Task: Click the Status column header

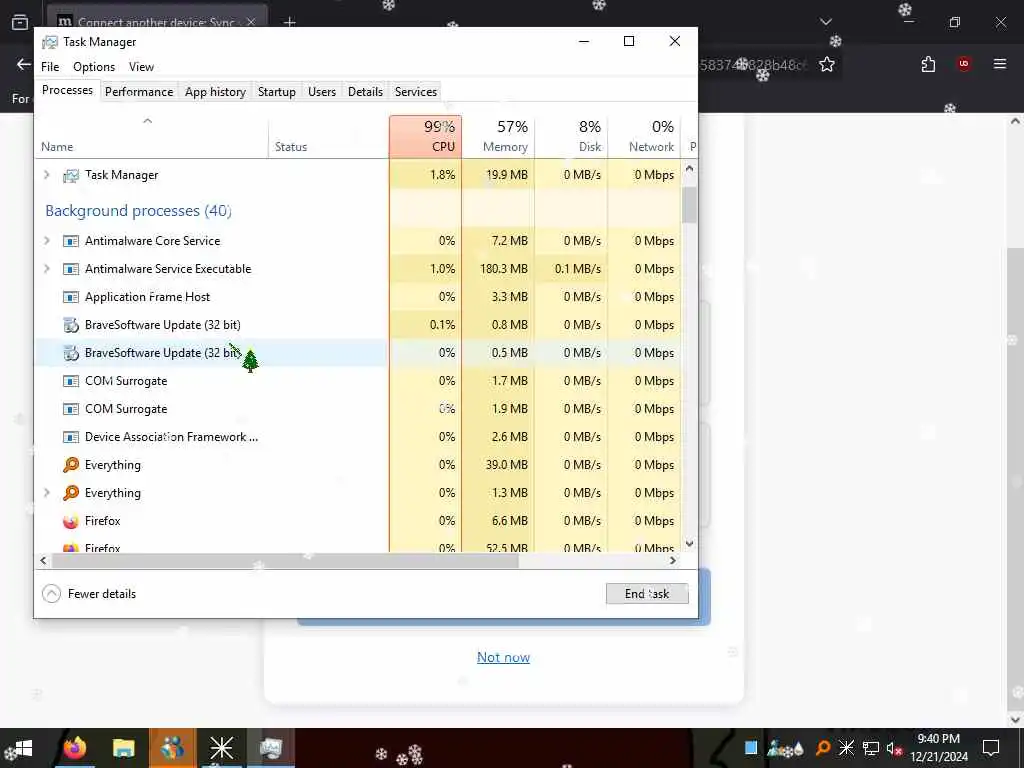Action: point(328,136)
